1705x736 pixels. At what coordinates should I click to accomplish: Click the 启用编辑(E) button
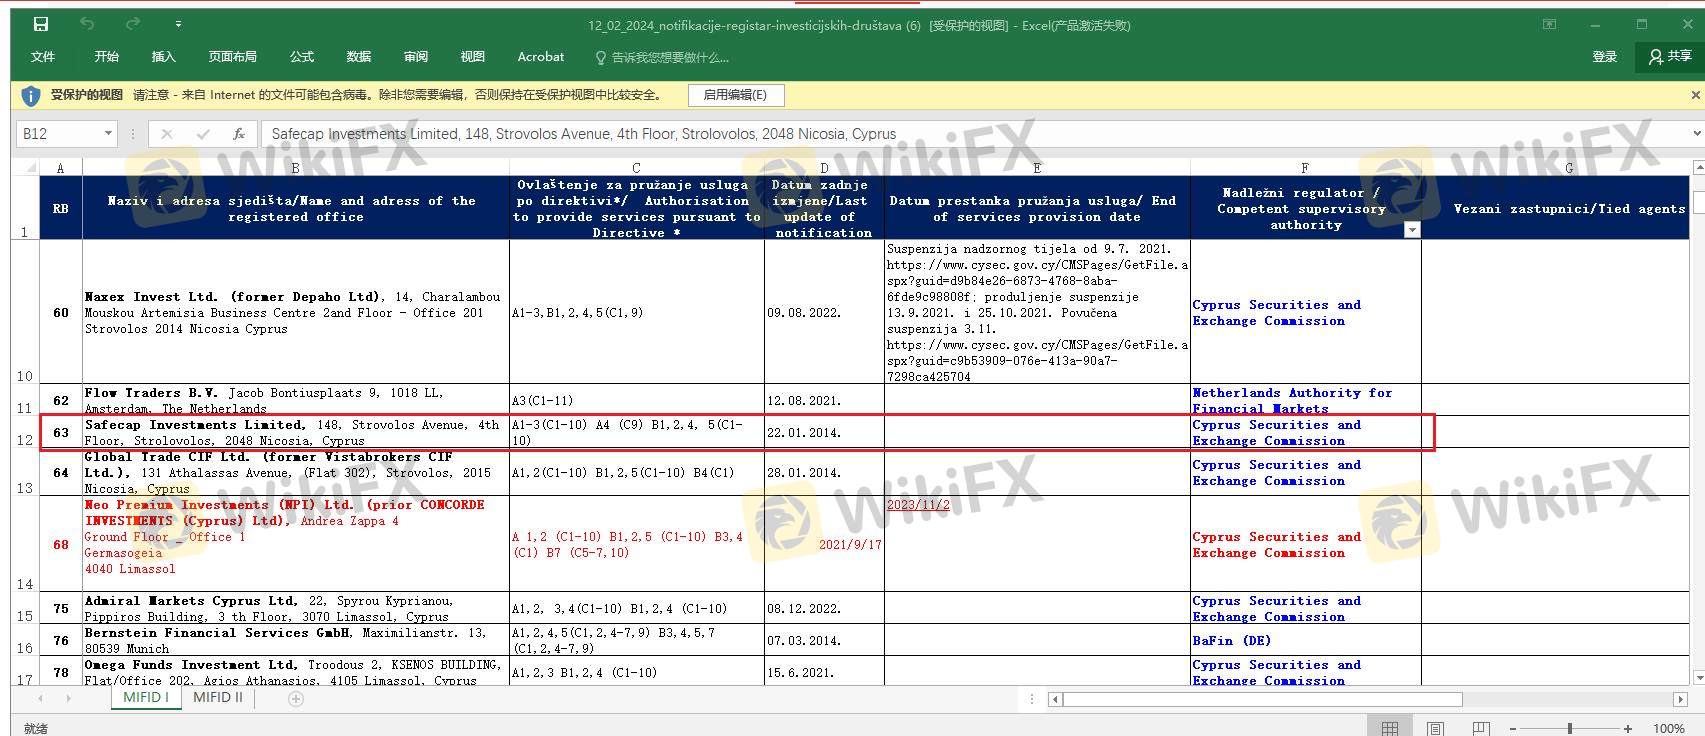(736, 95)
